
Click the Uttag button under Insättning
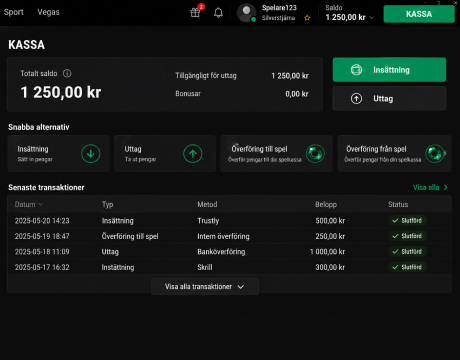coord(389,99)
